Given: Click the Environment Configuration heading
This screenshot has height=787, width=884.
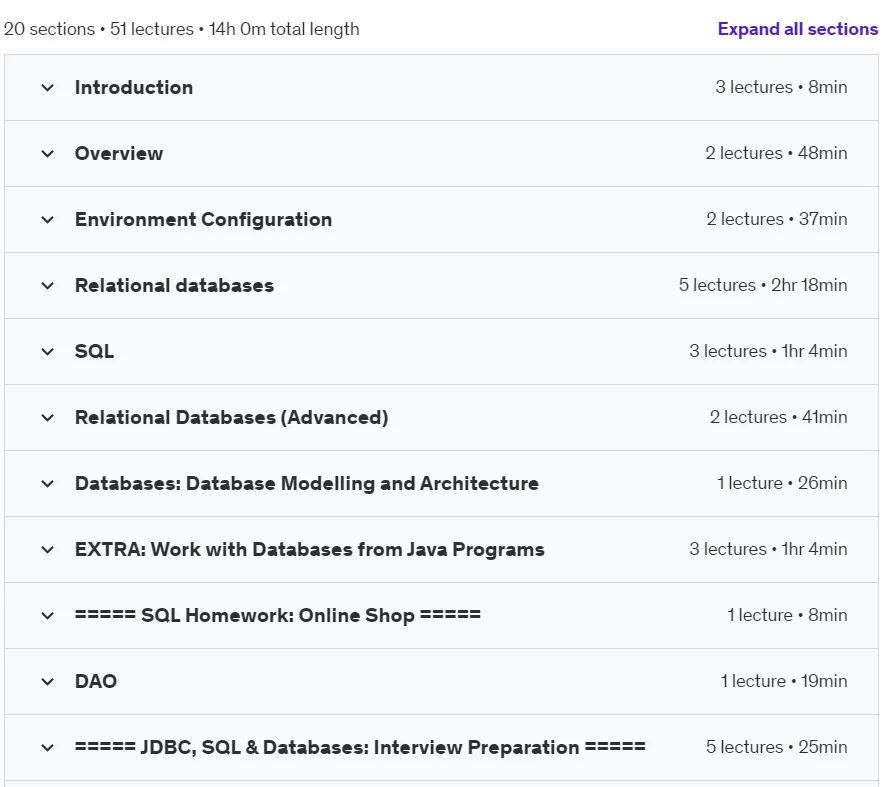Looking at the screenshot, I should 204,219.
